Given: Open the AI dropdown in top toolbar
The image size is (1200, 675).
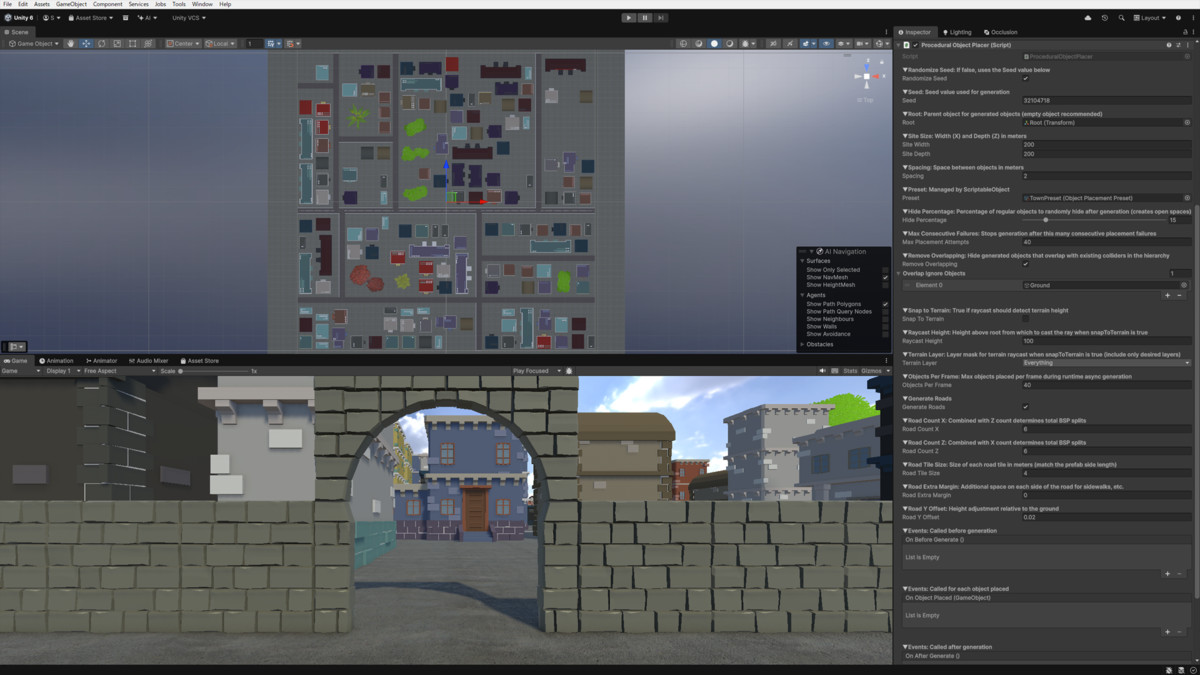Looking at the screenshot, I should pyautogui.click(x=147, y=18).
